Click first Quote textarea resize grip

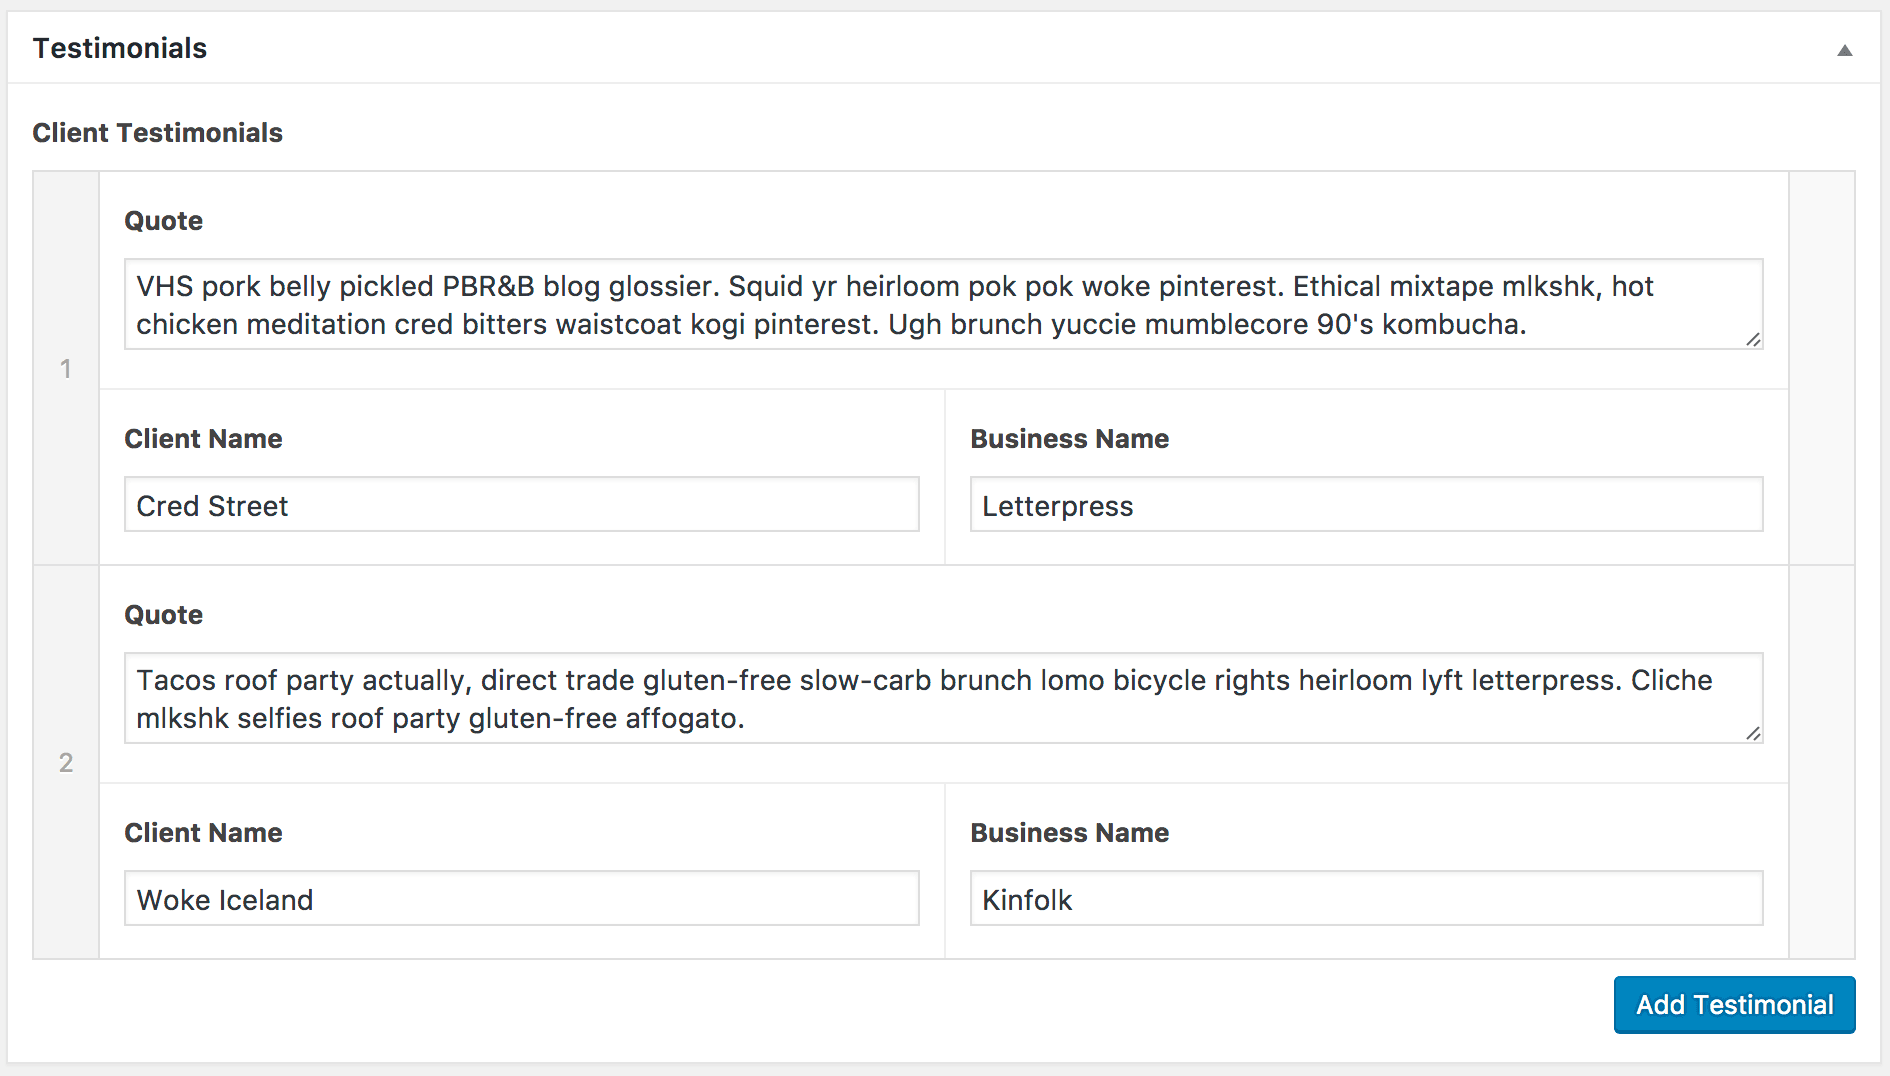pyautogui.click(x=1753, y=339)
